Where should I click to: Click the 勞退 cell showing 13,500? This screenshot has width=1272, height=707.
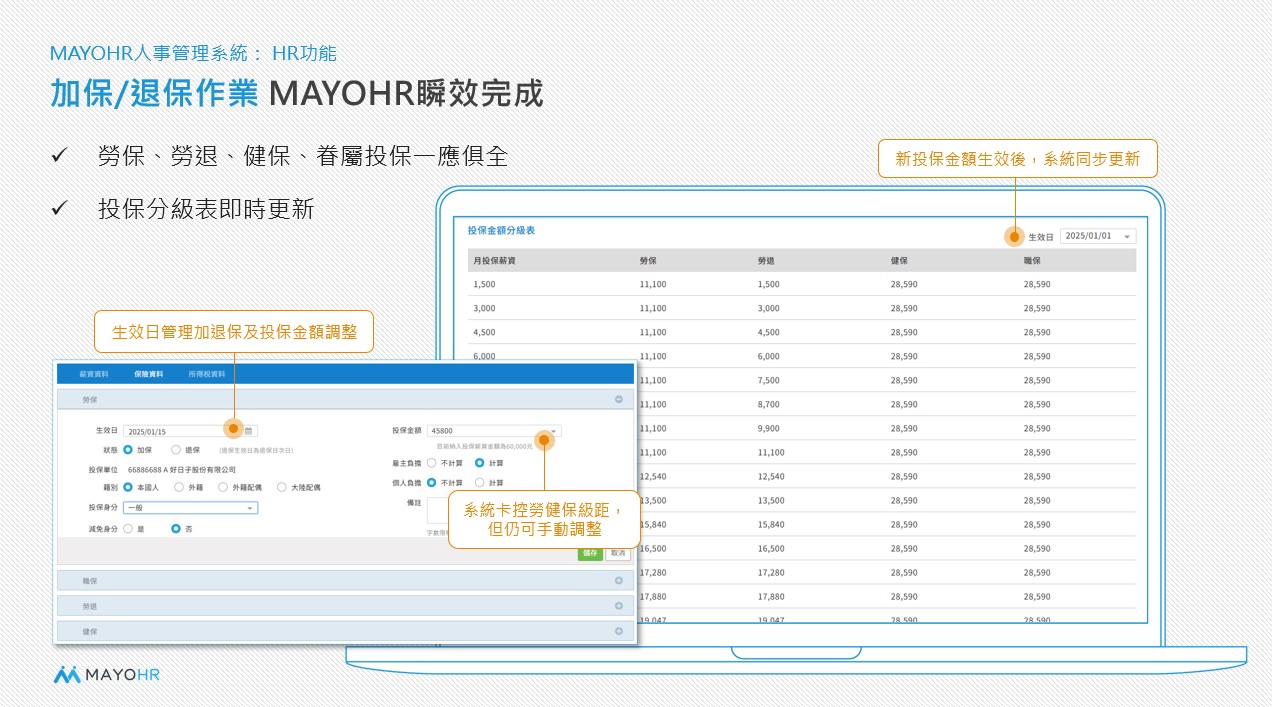coord(771,500)
